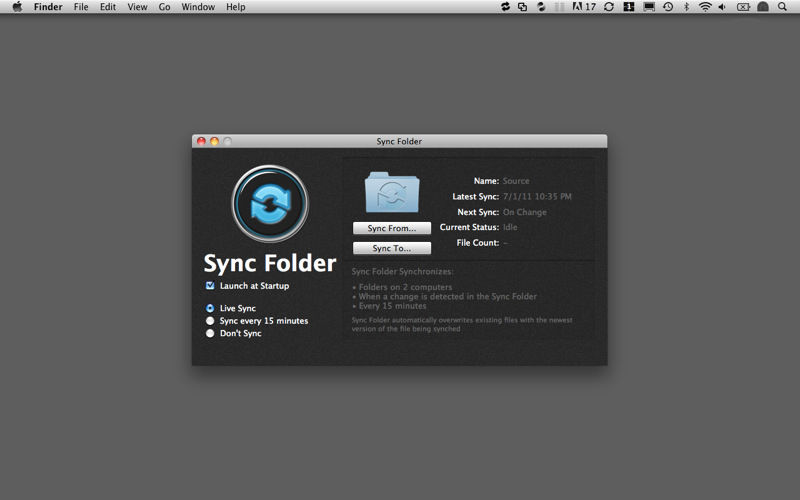Open the Go menu

[x=164, y=7]
